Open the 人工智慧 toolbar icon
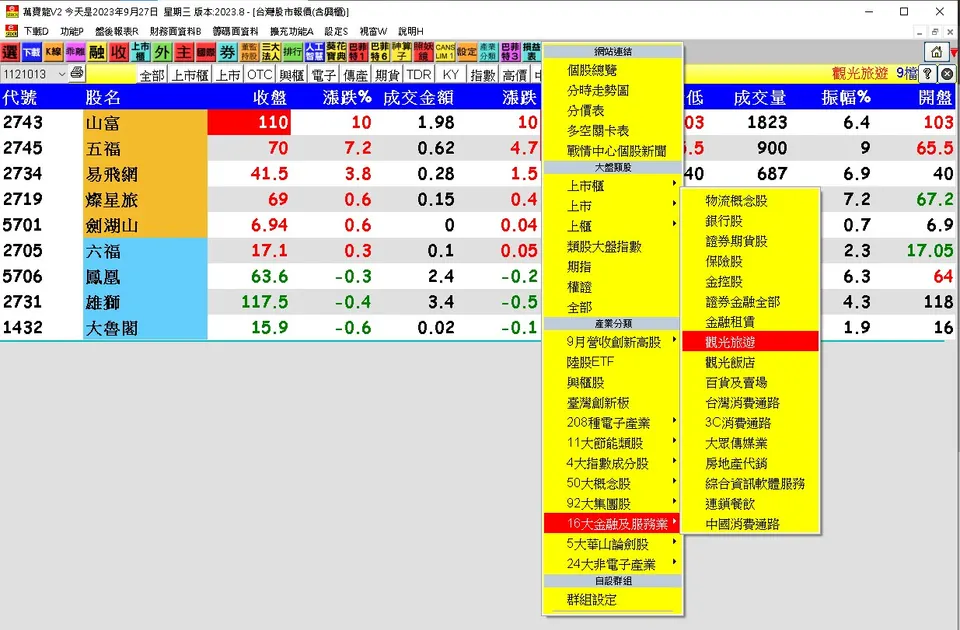960x630 pixels. point(314,53)
